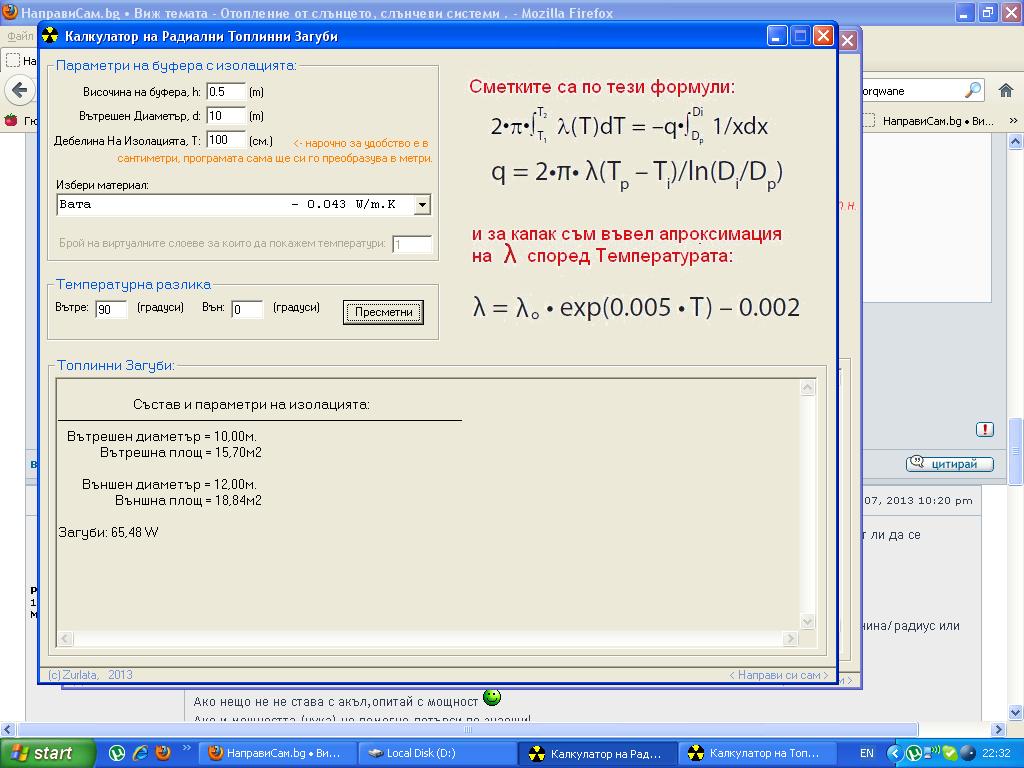
Task: Click the Направи си сам link
Action: [x=779, y=675]
